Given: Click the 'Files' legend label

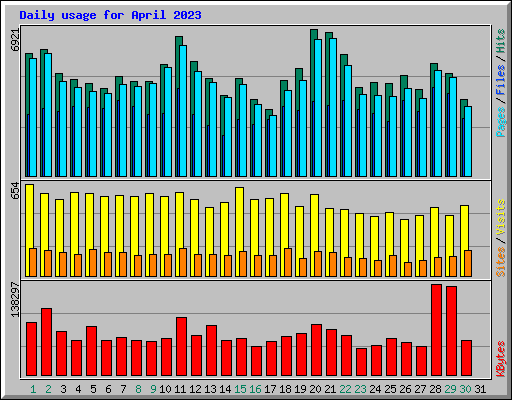Looking at the screenshot, I should coord(501,79).
